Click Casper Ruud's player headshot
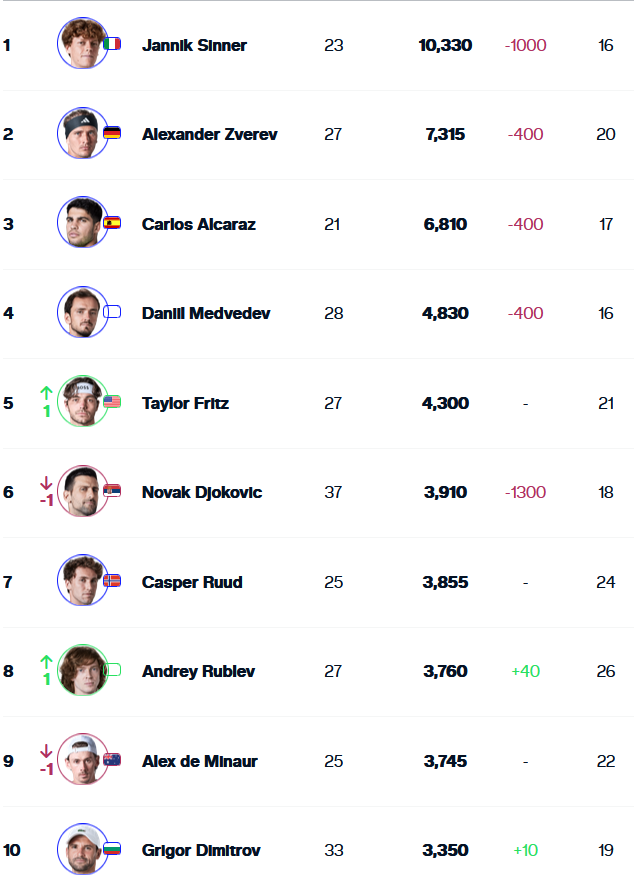Screen dimensions: 634x887 82,580
